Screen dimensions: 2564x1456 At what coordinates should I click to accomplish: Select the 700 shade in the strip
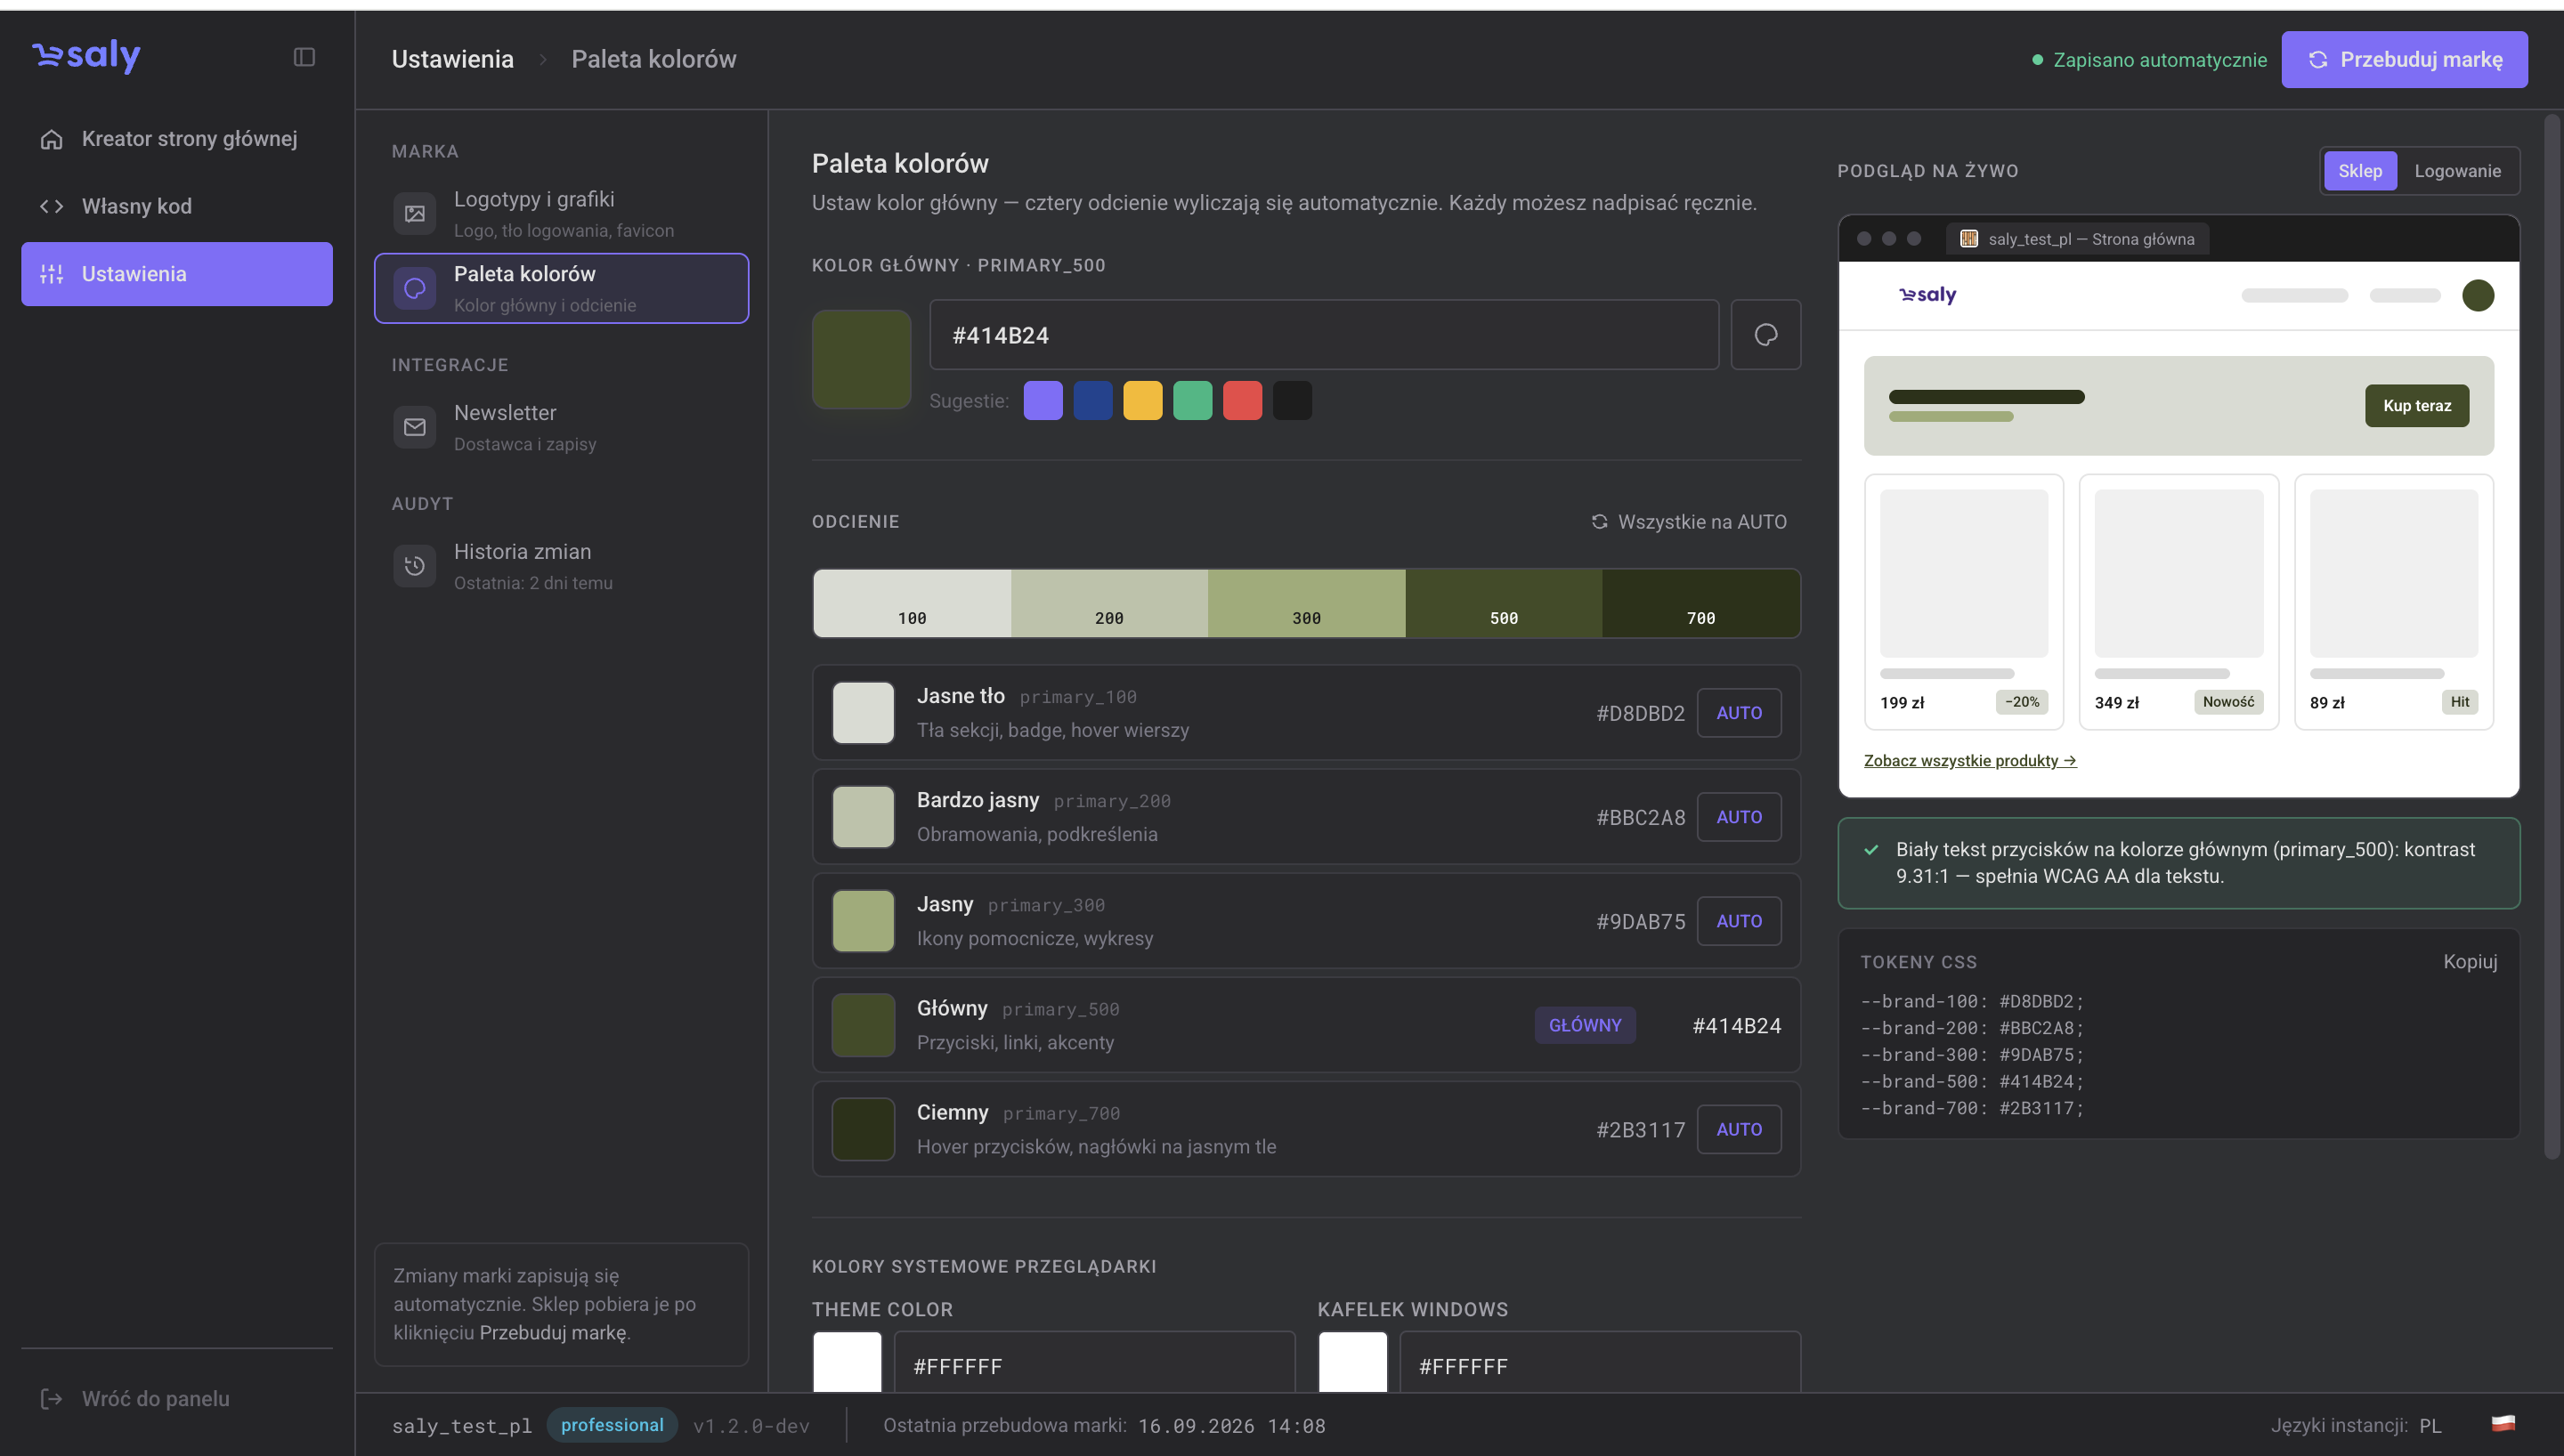pos(1700,604)
